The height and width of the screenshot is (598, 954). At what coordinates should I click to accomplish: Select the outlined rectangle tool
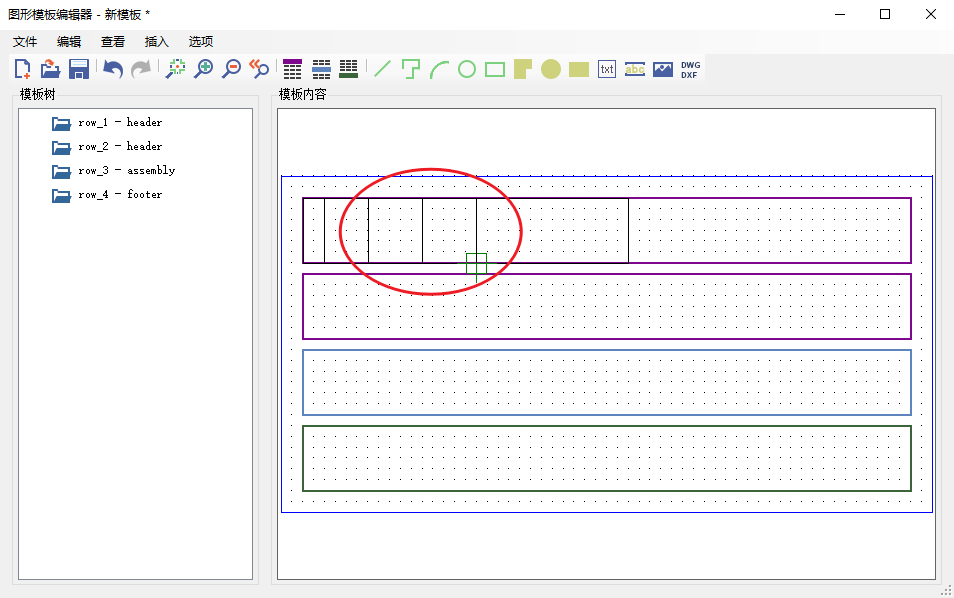(x=495, y=69)
